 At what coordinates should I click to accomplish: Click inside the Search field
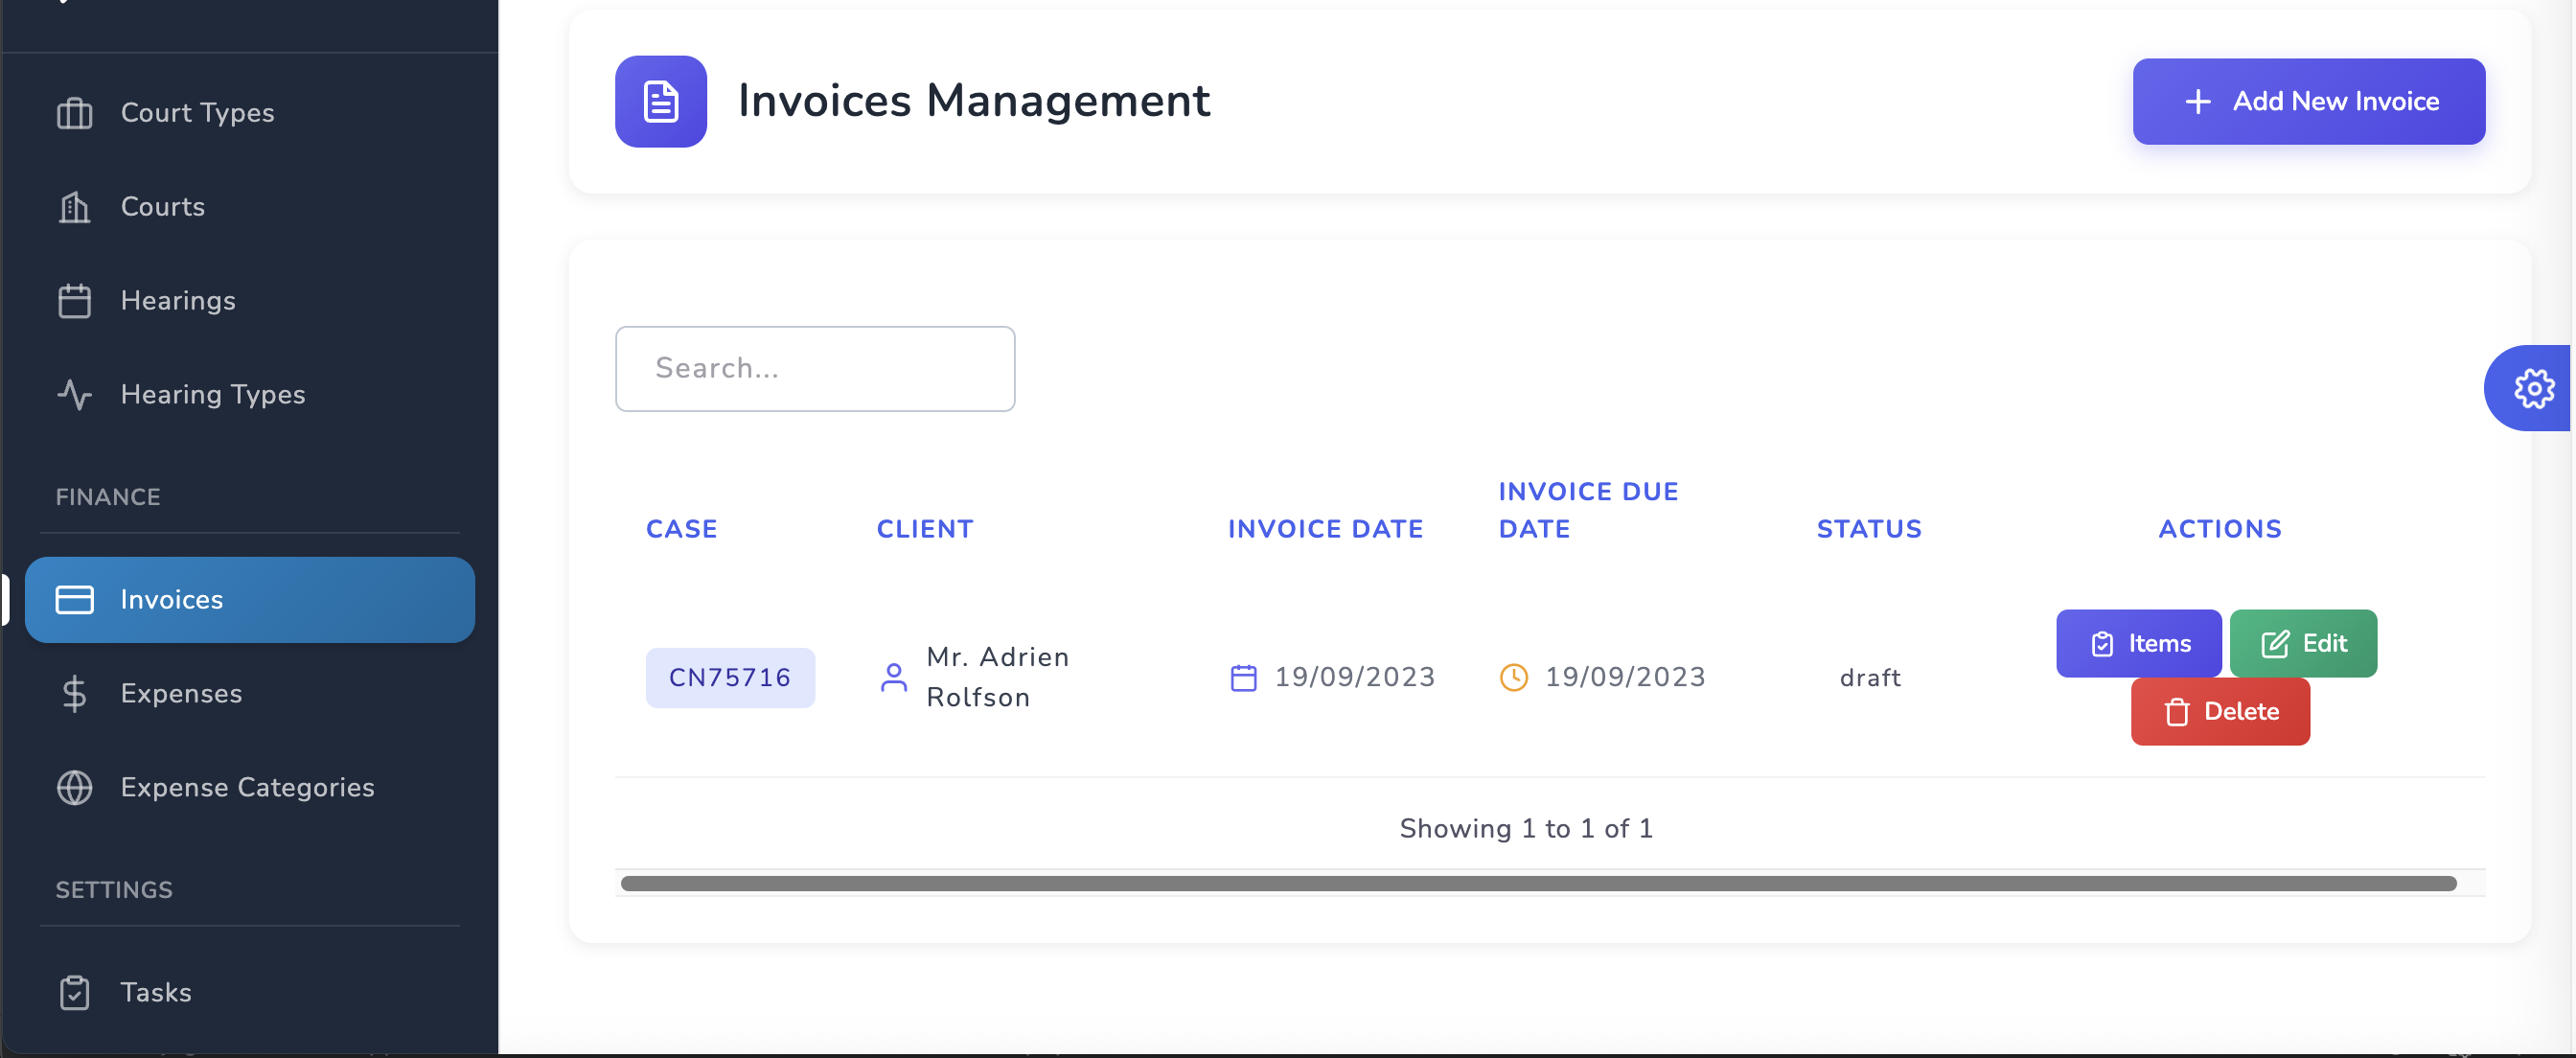tap(814, 368)
